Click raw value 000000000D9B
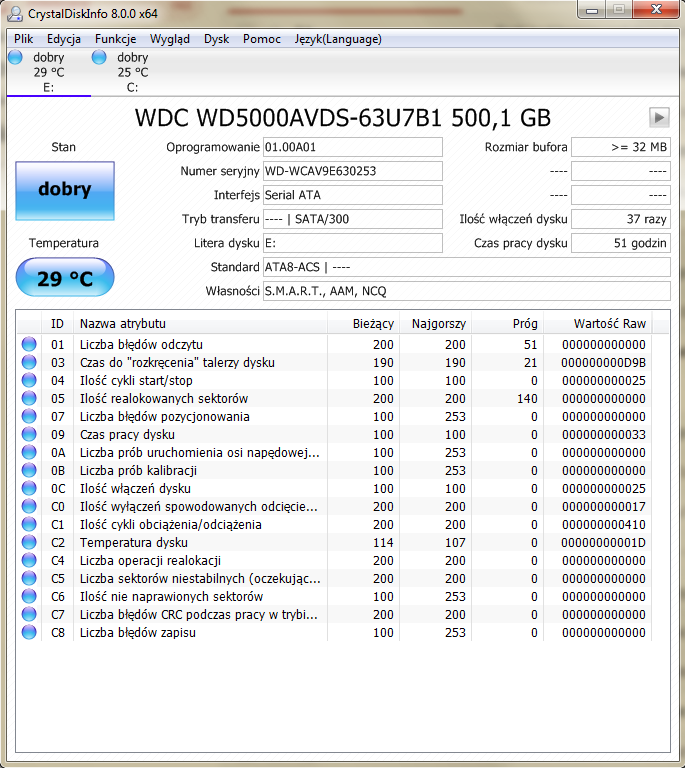Screen dimensions: 685x768 pos(603,362)
